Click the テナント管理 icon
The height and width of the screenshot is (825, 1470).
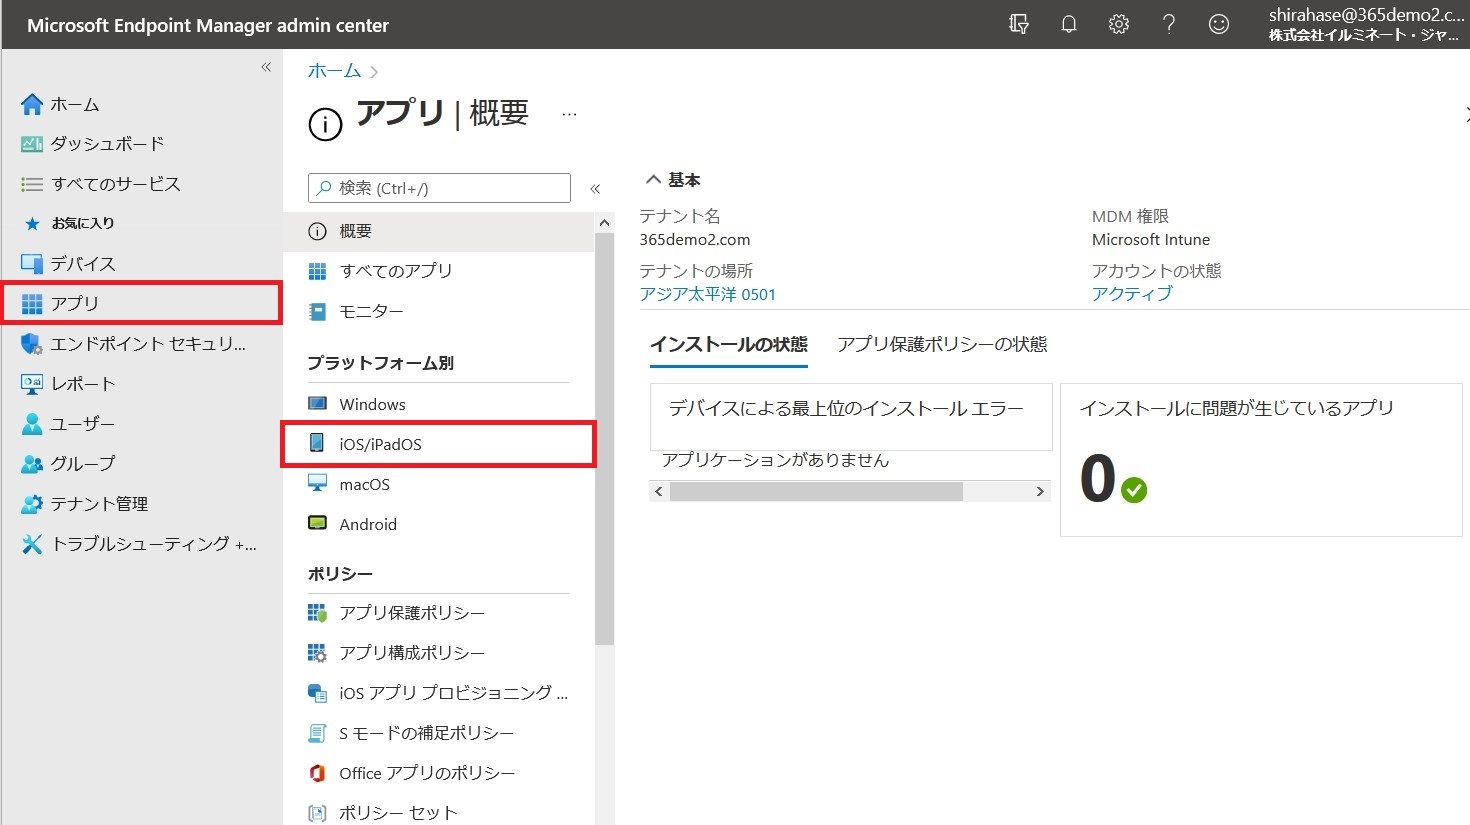pyautogui.click(x=32, y=504)
